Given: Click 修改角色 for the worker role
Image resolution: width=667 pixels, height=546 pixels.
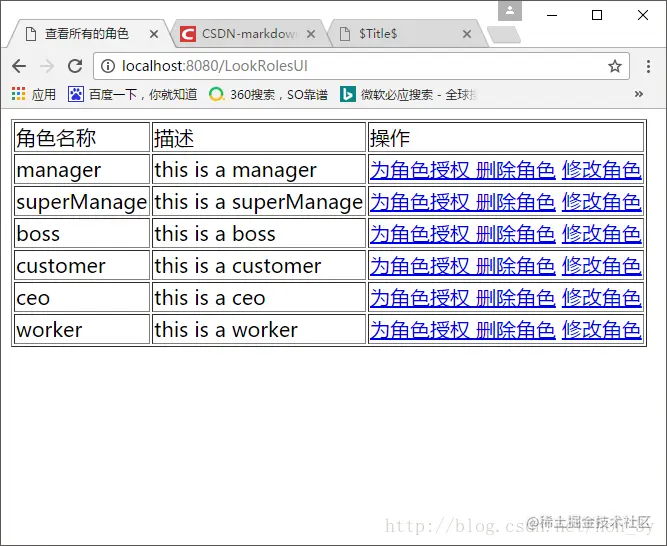Looking at the screenshot, I should point(601,330).
